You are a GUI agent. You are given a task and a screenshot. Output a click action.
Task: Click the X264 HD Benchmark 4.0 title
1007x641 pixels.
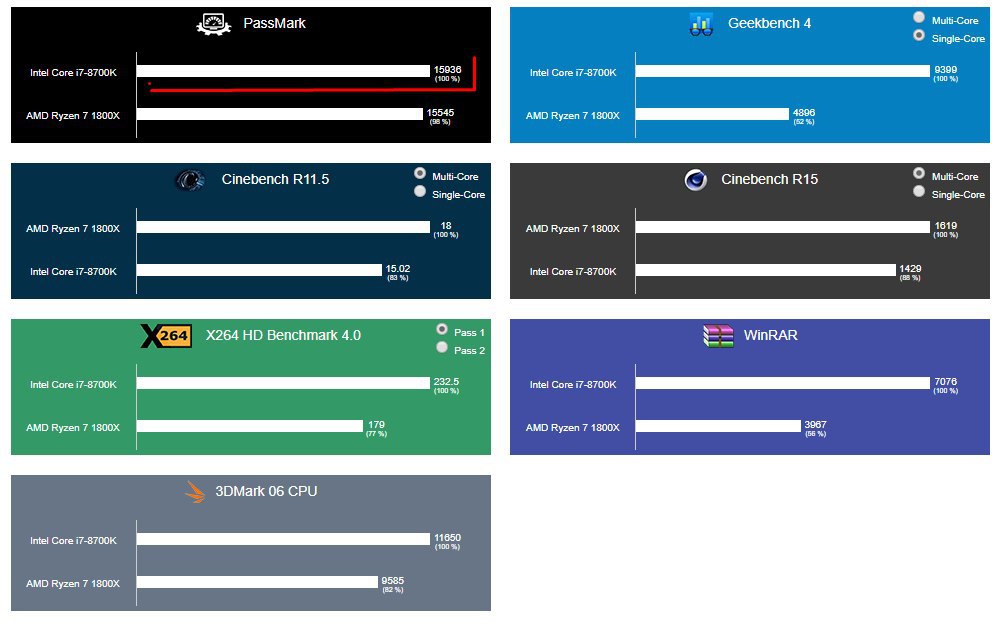[283, 336]
